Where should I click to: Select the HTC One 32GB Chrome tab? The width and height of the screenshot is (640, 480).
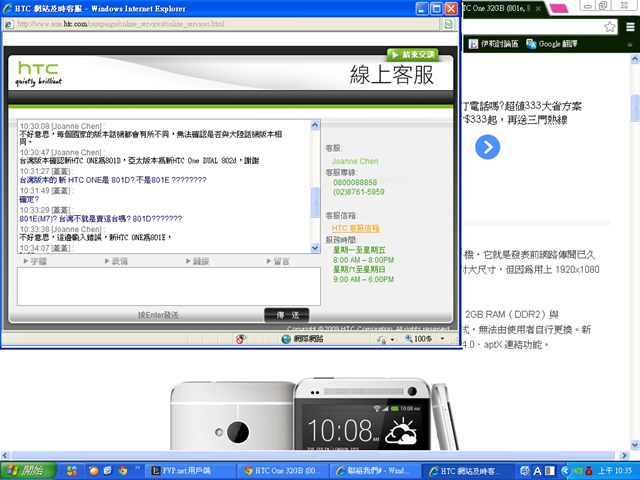(x=496, y=8)
